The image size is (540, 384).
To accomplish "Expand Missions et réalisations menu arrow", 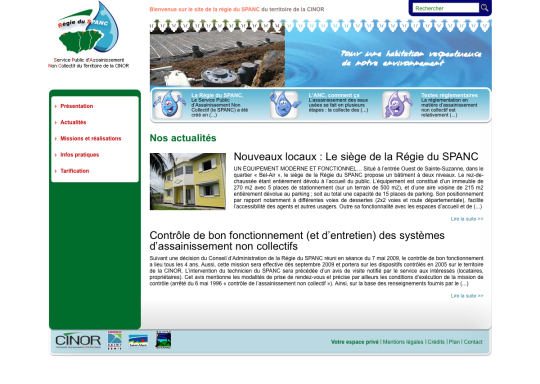I will tap(56, 139).
